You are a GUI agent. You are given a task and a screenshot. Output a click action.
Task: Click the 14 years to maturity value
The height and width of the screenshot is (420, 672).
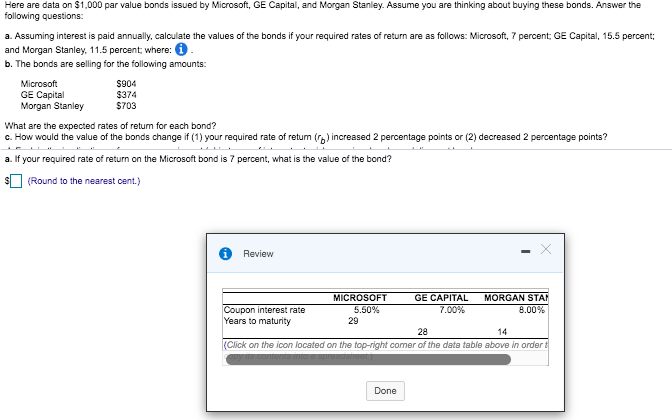(502, 332)
